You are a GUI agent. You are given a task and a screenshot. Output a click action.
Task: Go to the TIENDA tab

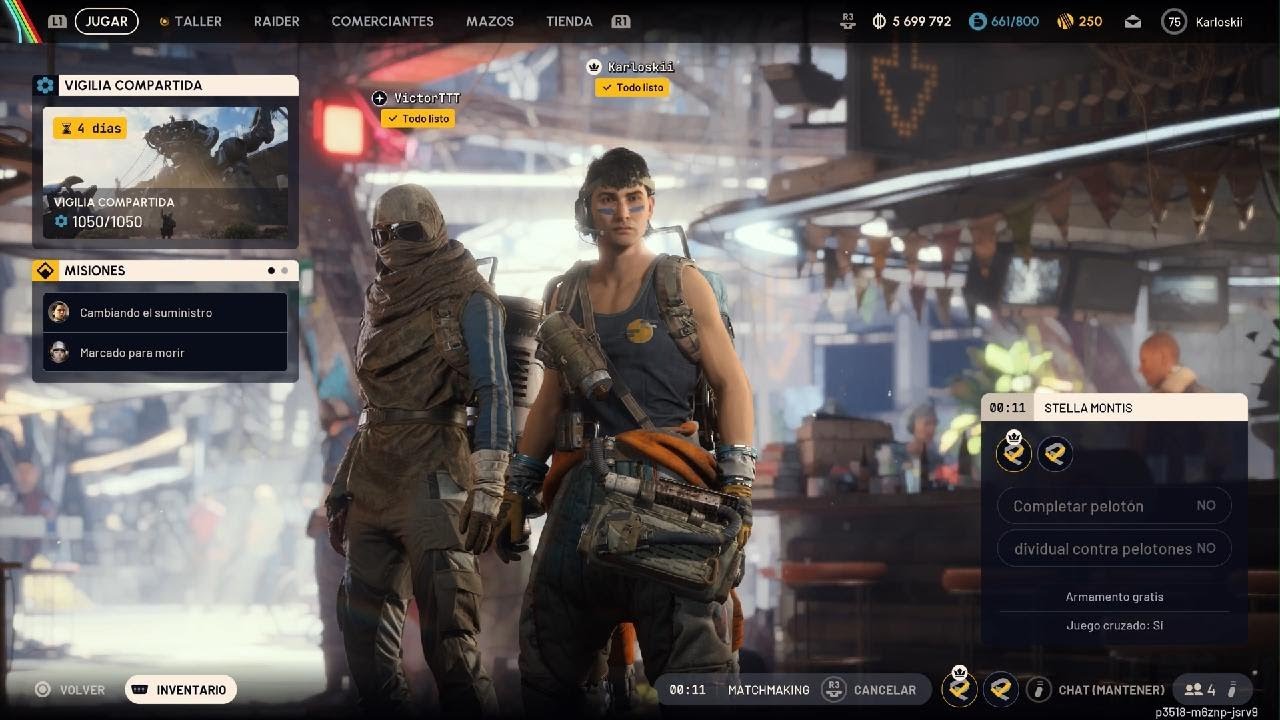pos(569,21)
